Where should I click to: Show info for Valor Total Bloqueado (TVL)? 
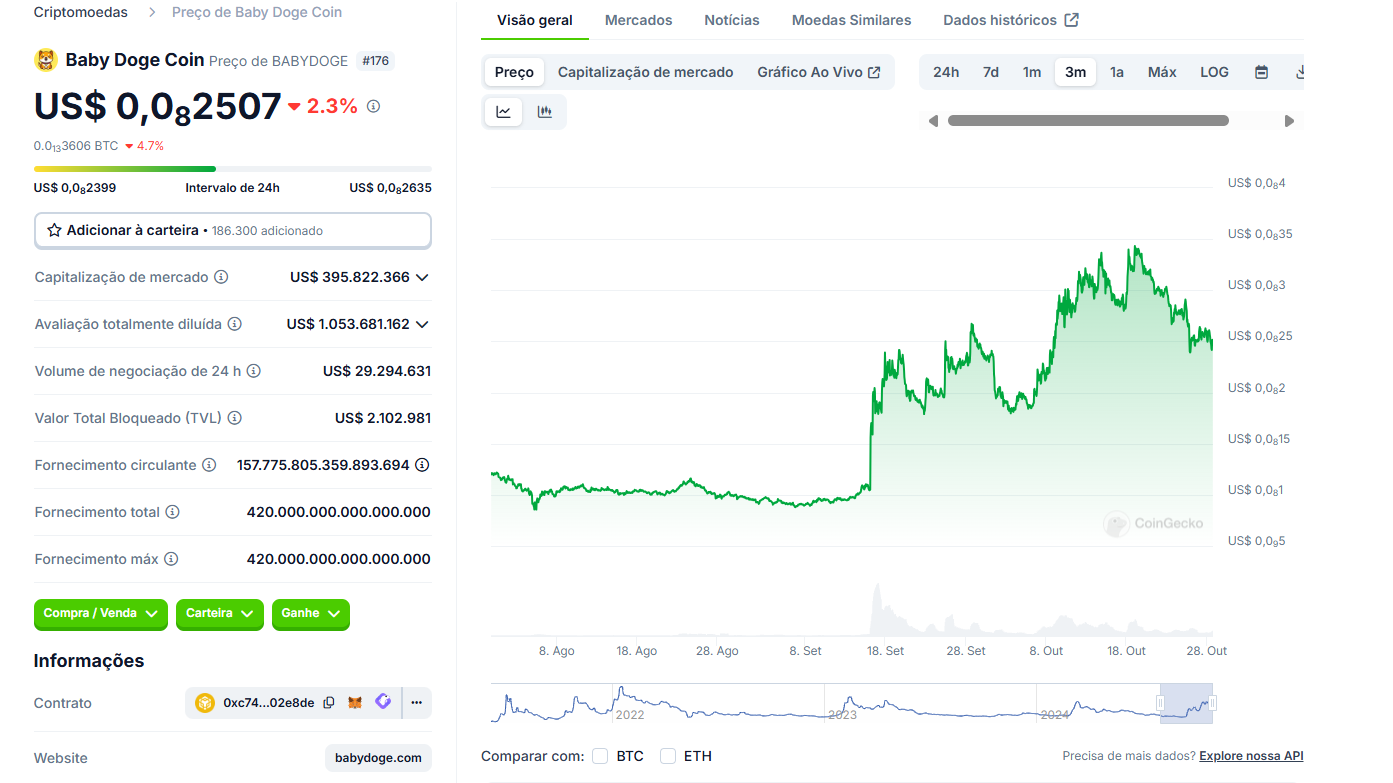point(234,418)
